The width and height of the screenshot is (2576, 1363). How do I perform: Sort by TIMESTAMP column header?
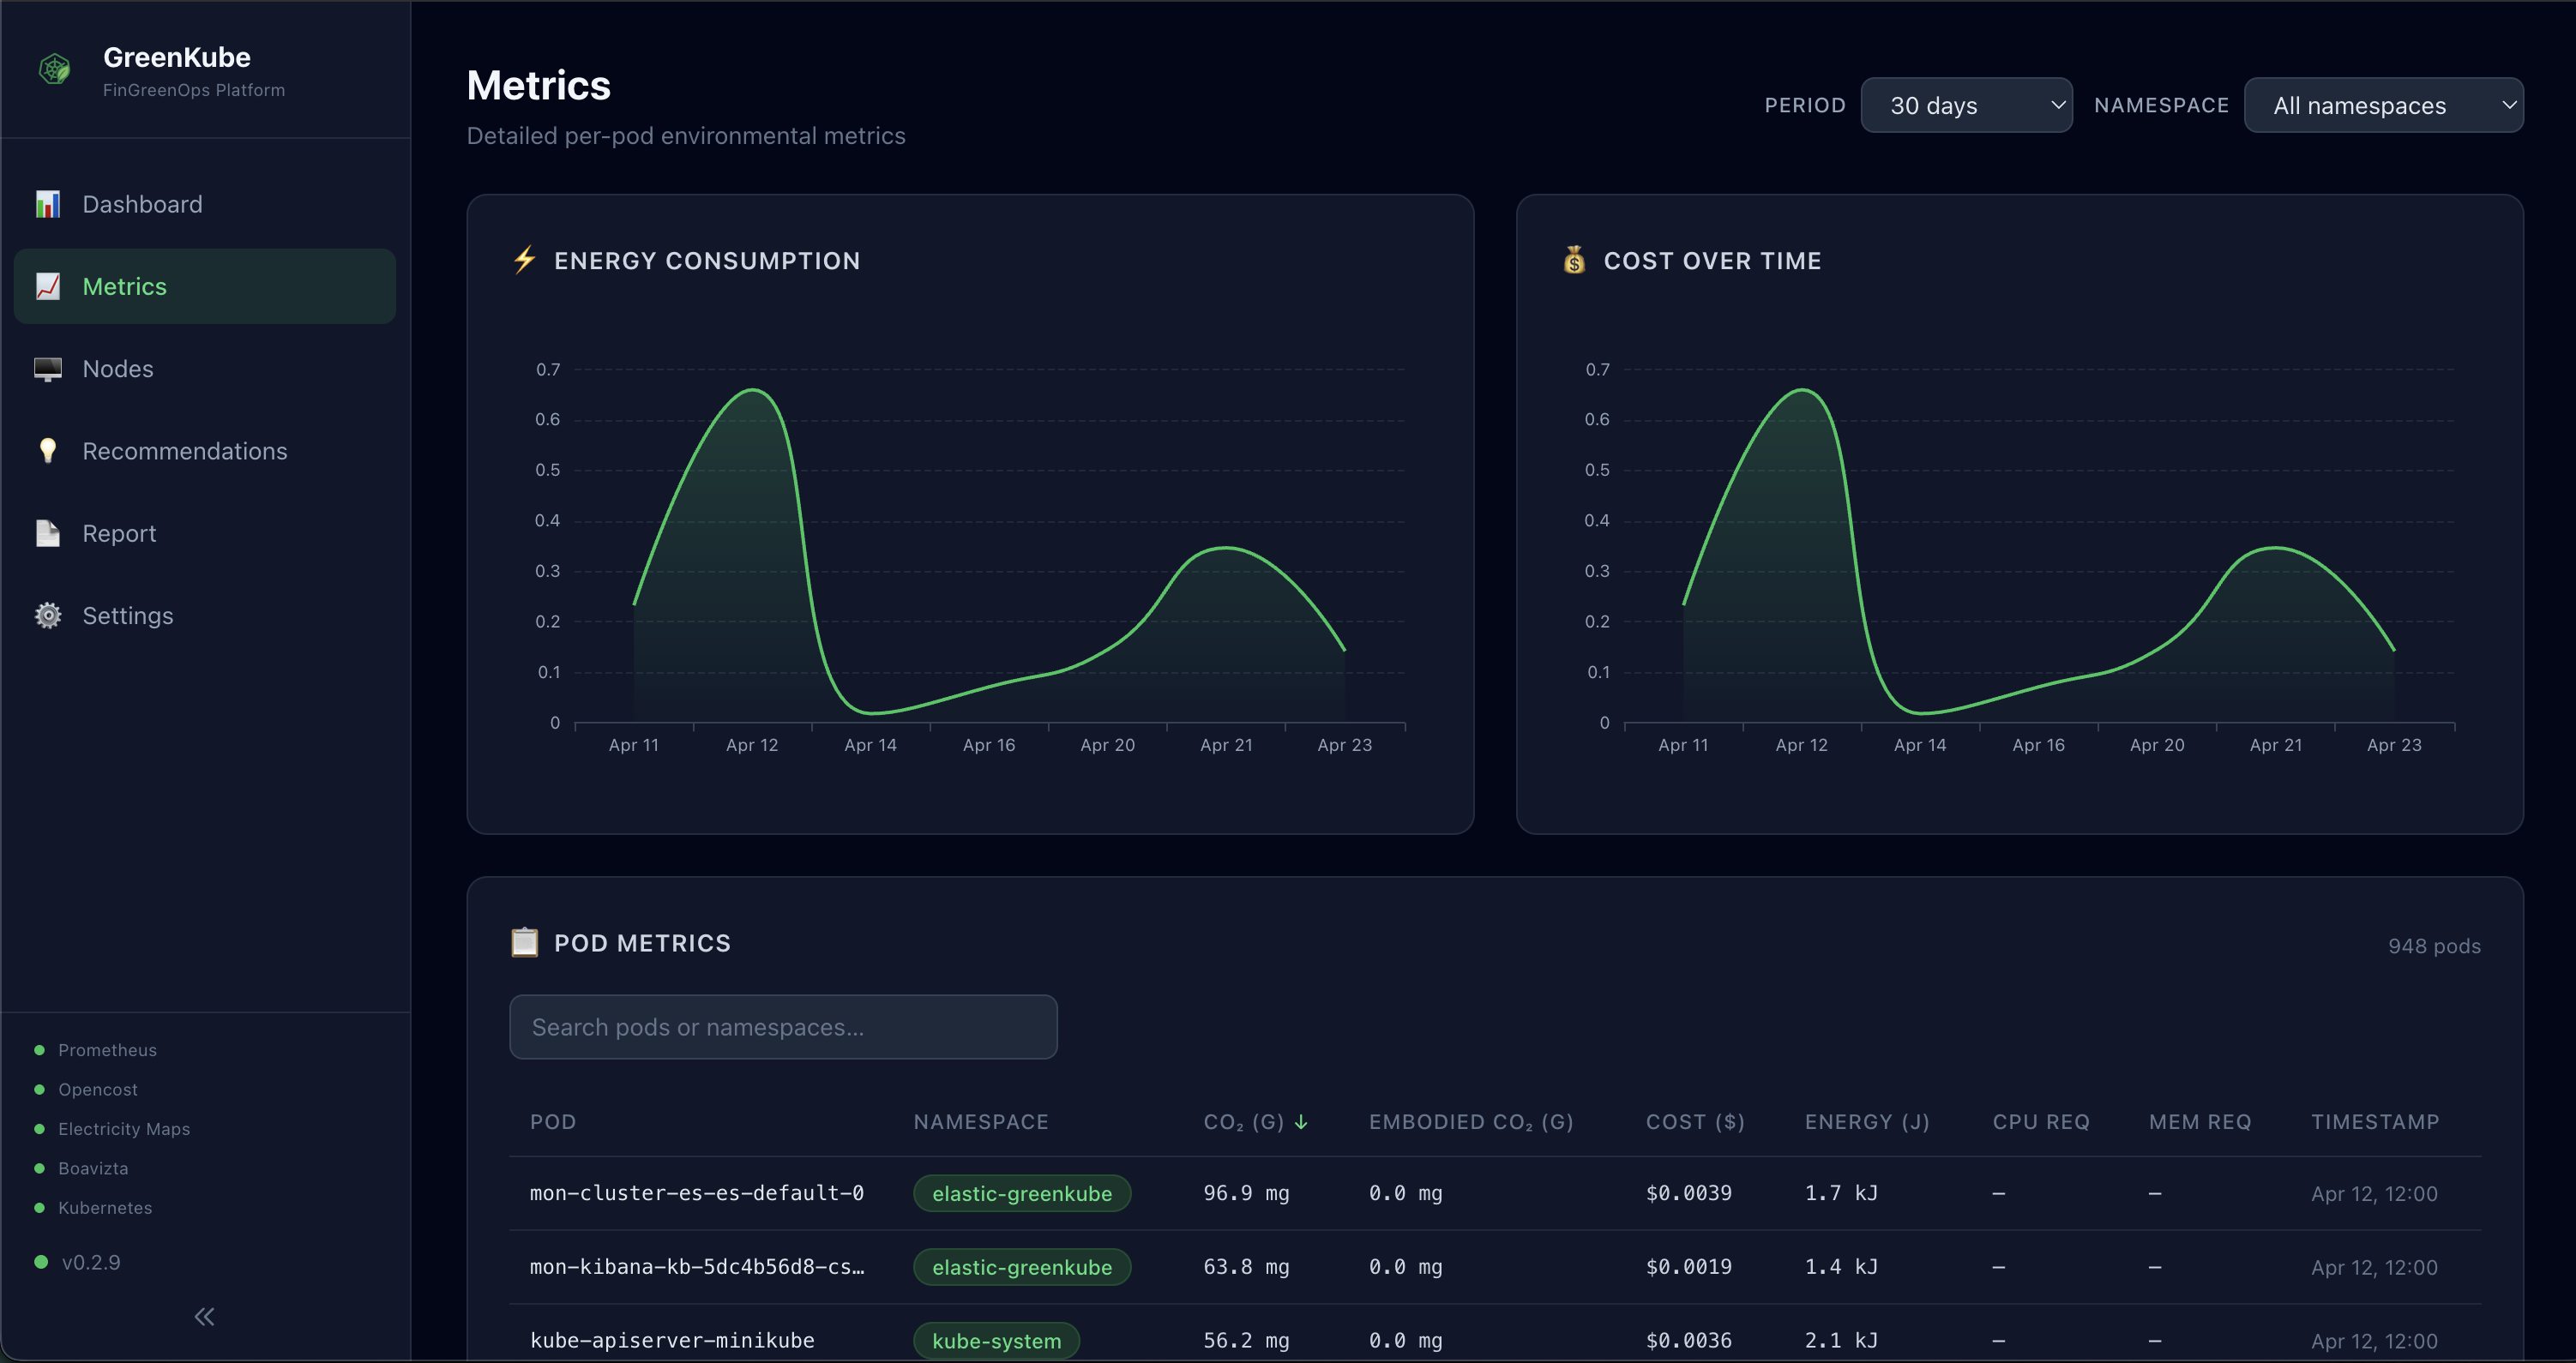2375,1122
